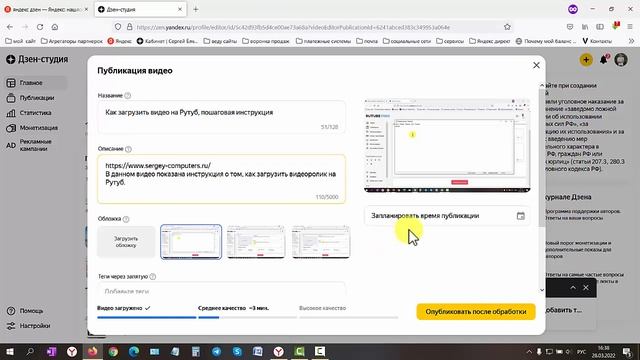Image resolution: width=640 pixels, height=360 pixels.
Task: Open Помощь in the sidebar
Action: pos(25,311)
